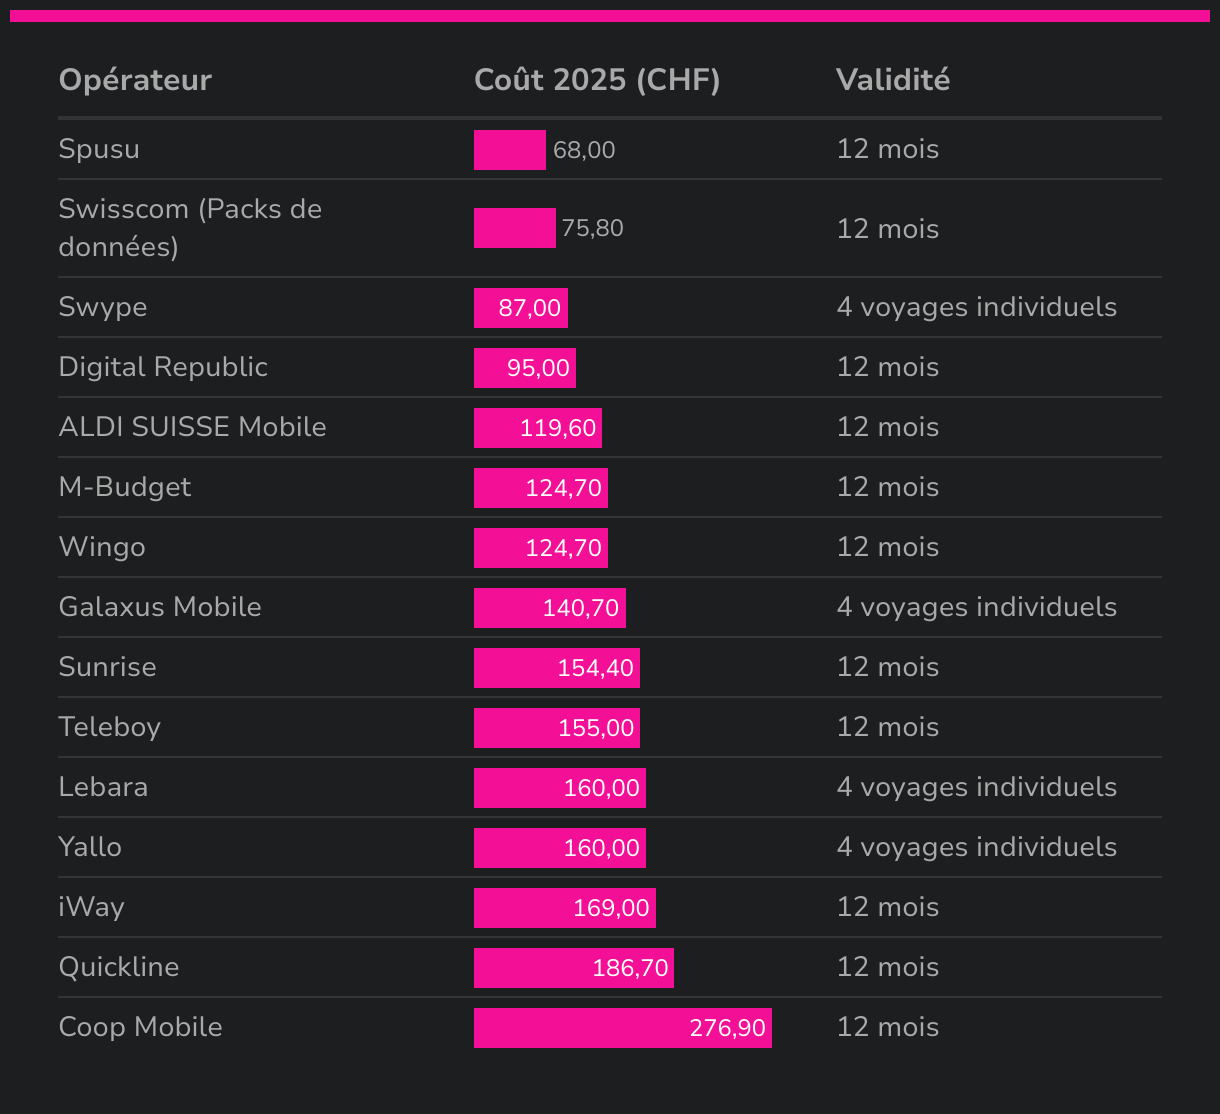Select the Sunrise bar showing 154,40
Viewport: 1220px width, 1114px height.
(557, 668)
